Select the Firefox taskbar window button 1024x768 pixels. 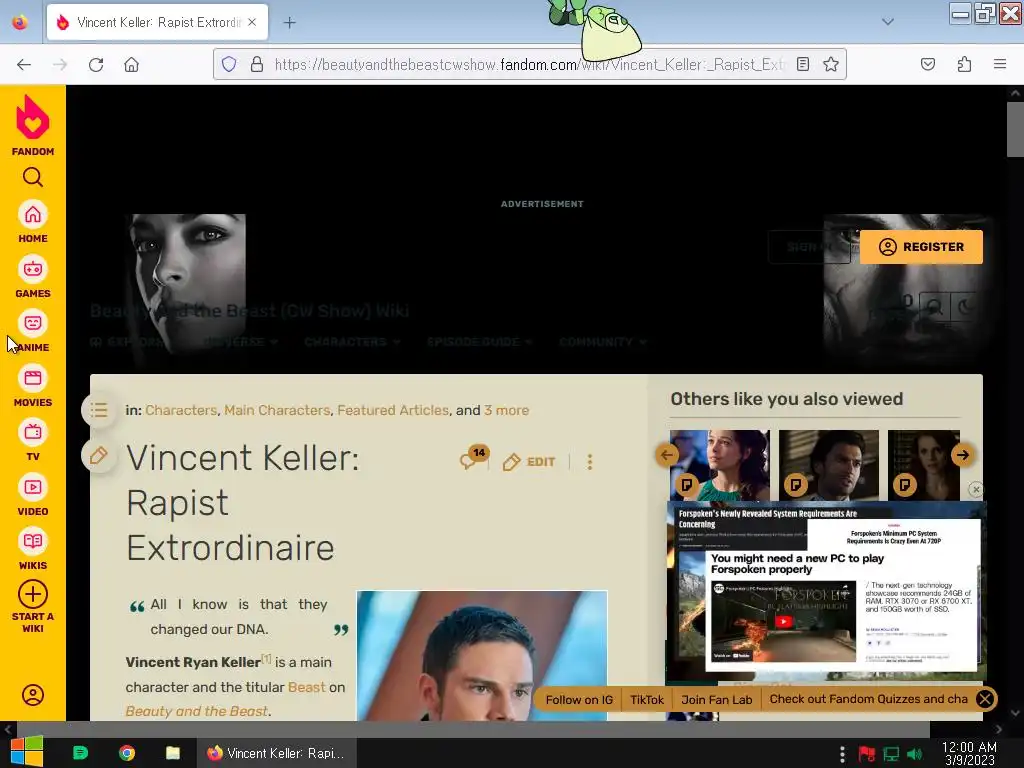click(276, 753)
